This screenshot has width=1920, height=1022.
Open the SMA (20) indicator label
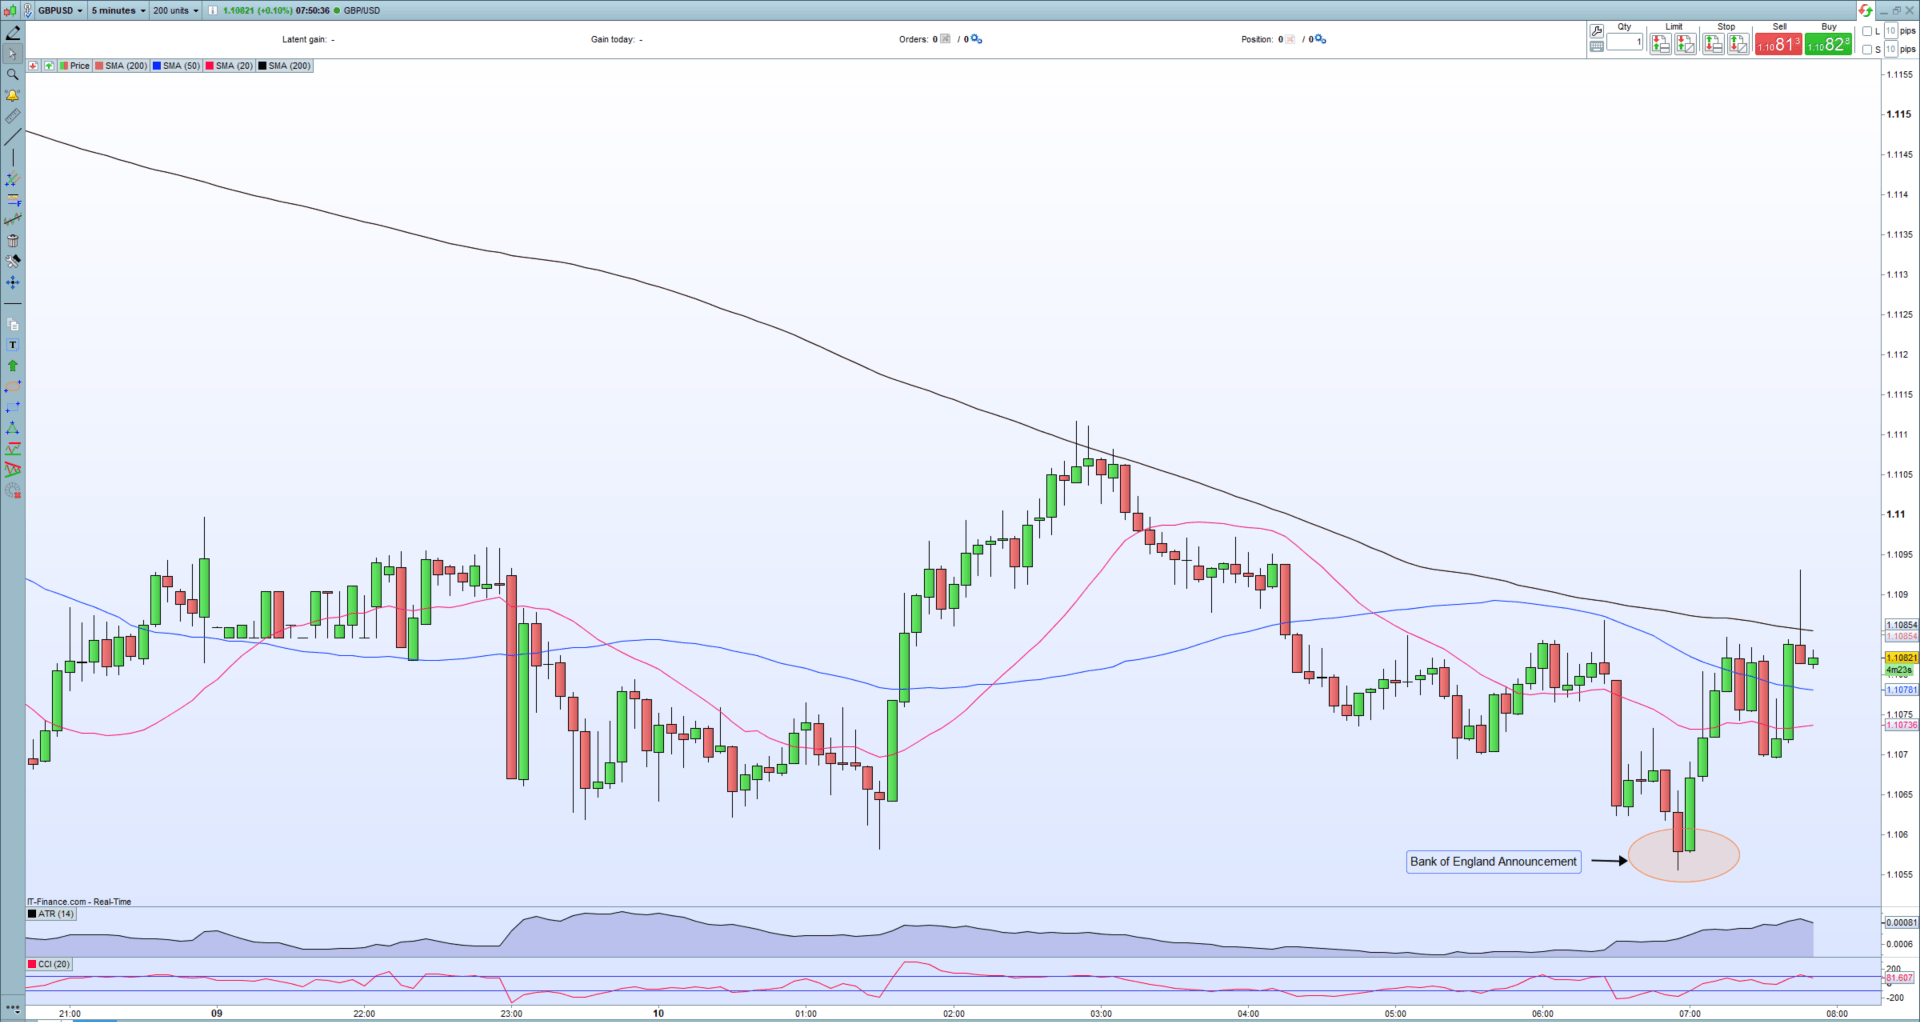tap(229, 66)
